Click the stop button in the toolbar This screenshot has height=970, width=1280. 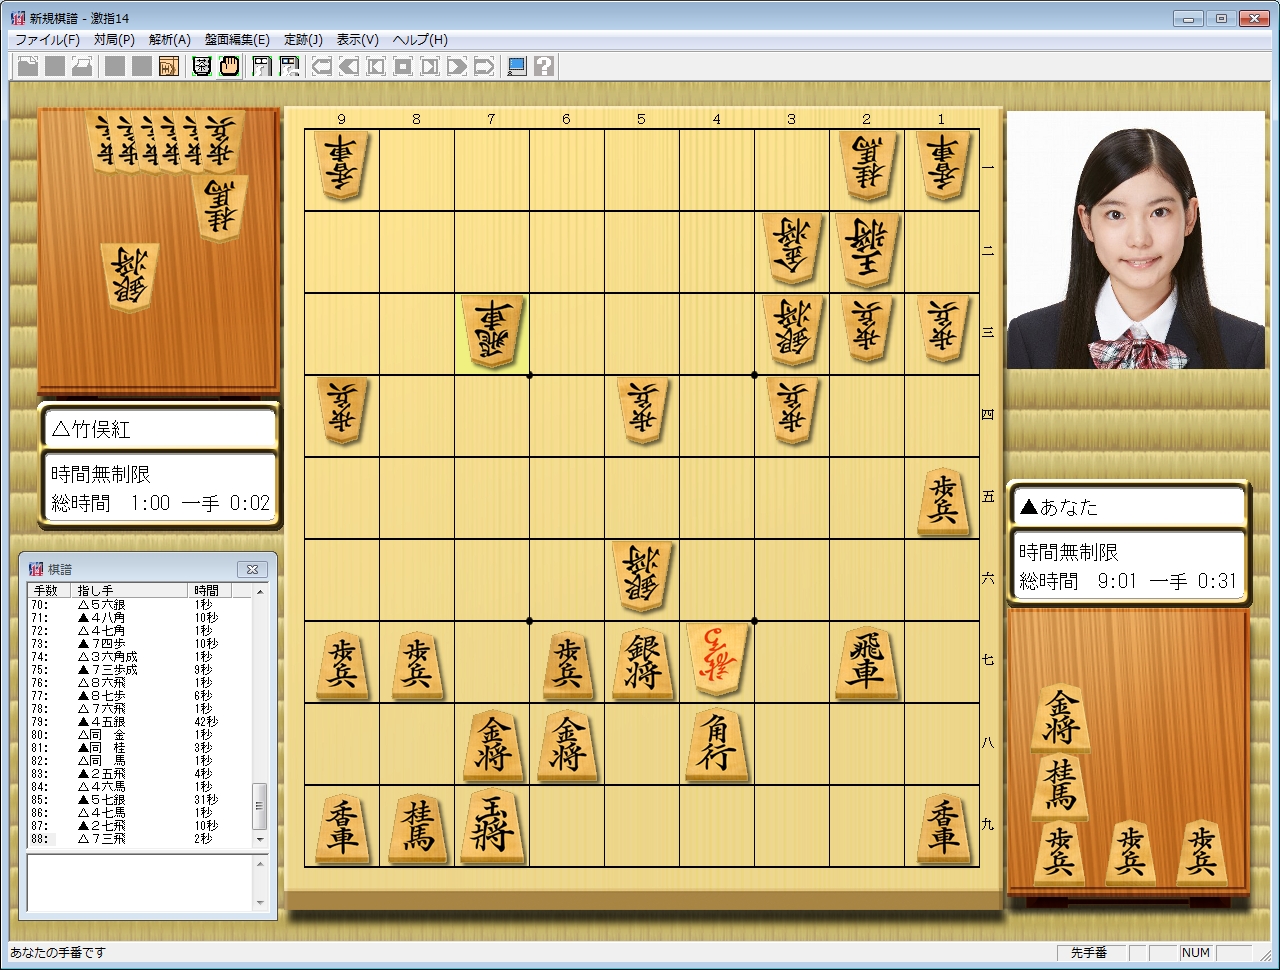coord(403,67)
